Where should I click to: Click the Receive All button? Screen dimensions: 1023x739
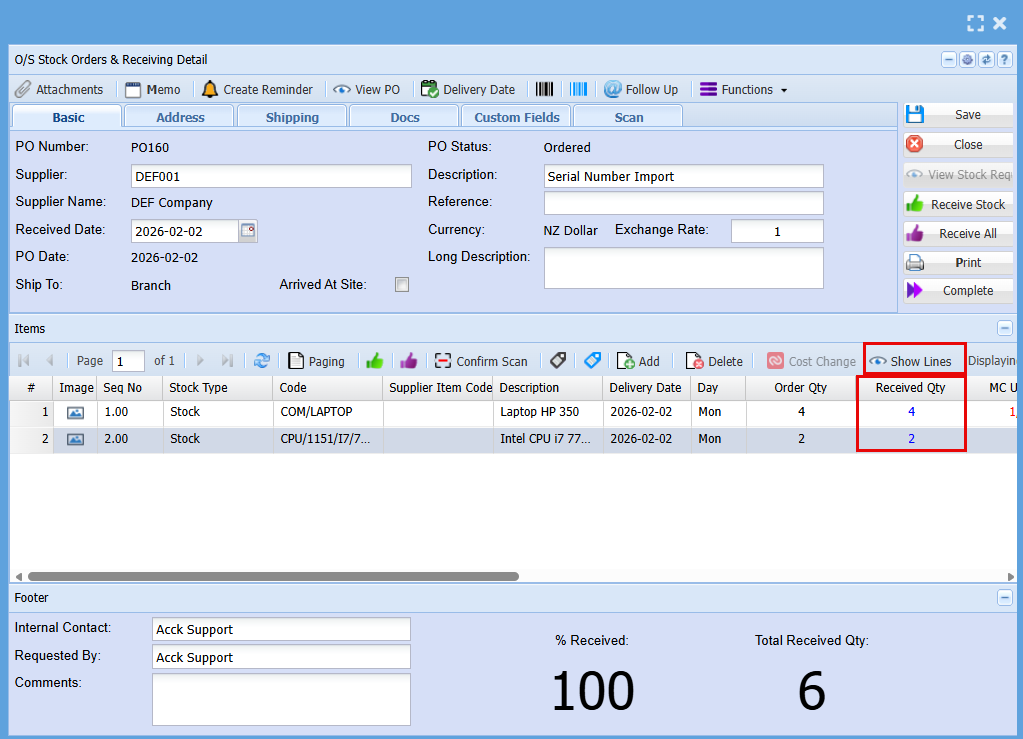[958, 233]
